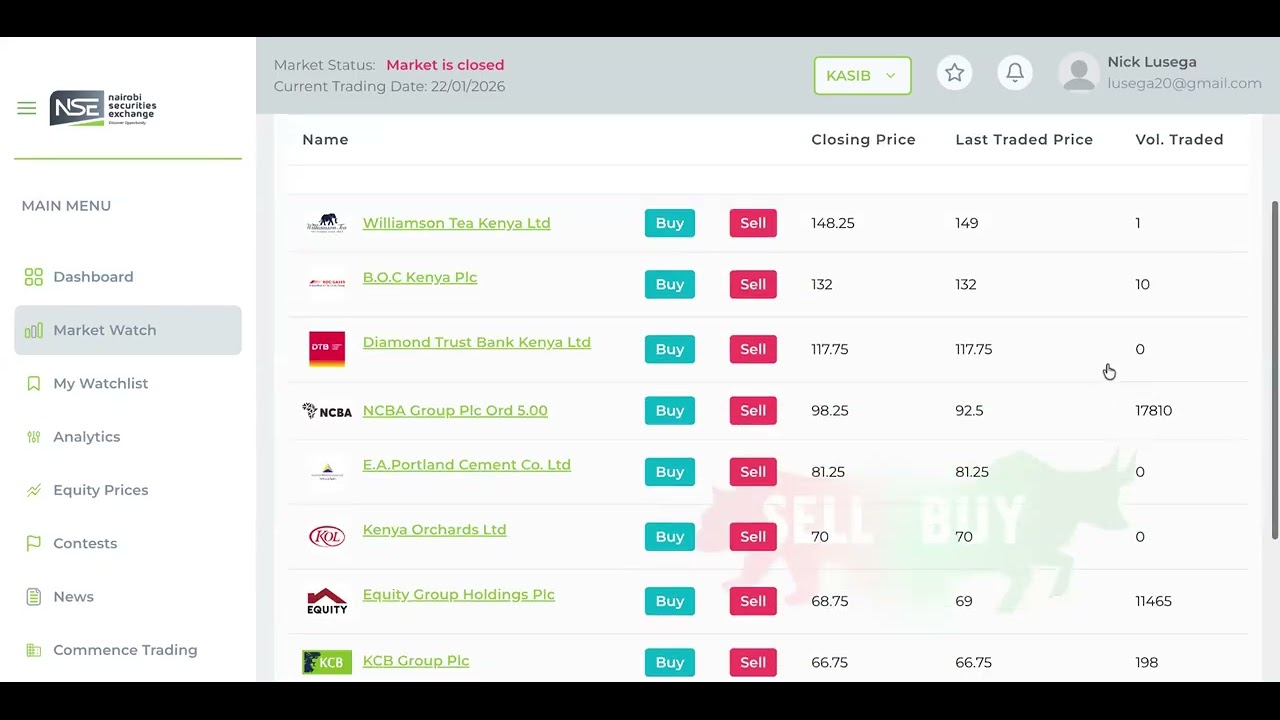Viewport: 1280px width, 720px height.
Task: Click the Analytics sliders icon
Action: 34,437
